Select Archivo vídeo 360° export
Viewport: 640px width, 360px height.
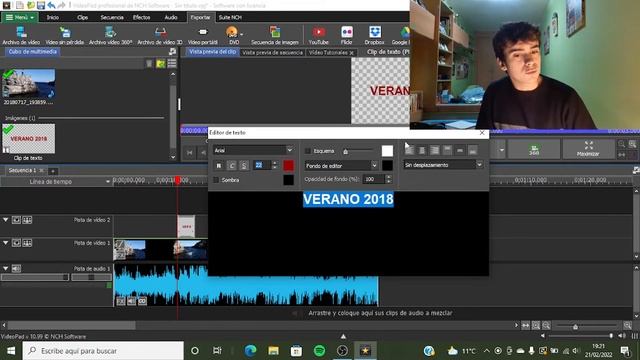(x=110, y=35)
